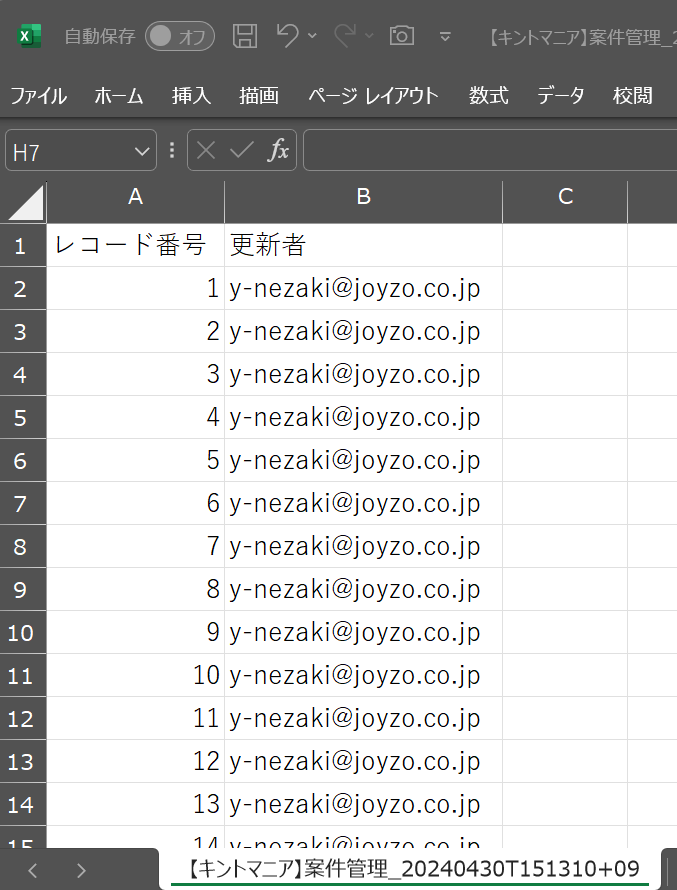This screenshot has width=677, height=890.
Task: Select cell with record number 13
Action: coord(135,804)
